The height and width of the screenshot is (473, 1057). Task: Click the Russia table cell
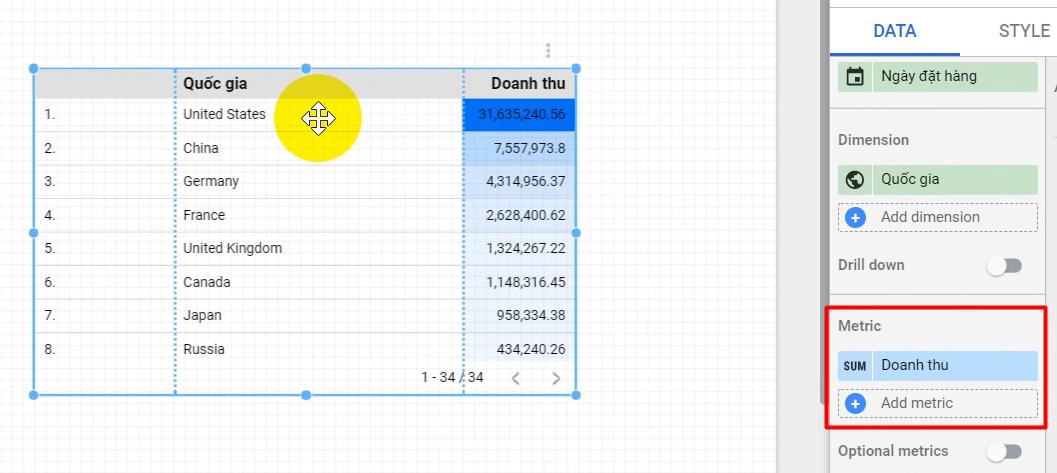[x=204, y=350]
